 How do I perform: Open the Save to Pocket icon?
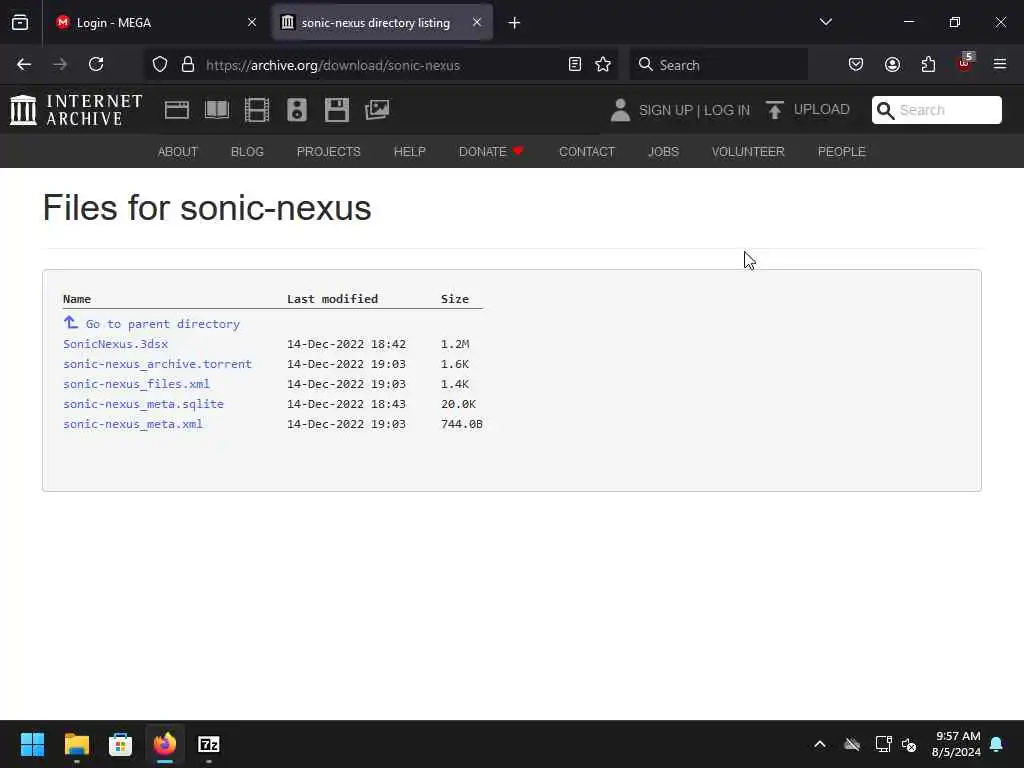[856, 64]
